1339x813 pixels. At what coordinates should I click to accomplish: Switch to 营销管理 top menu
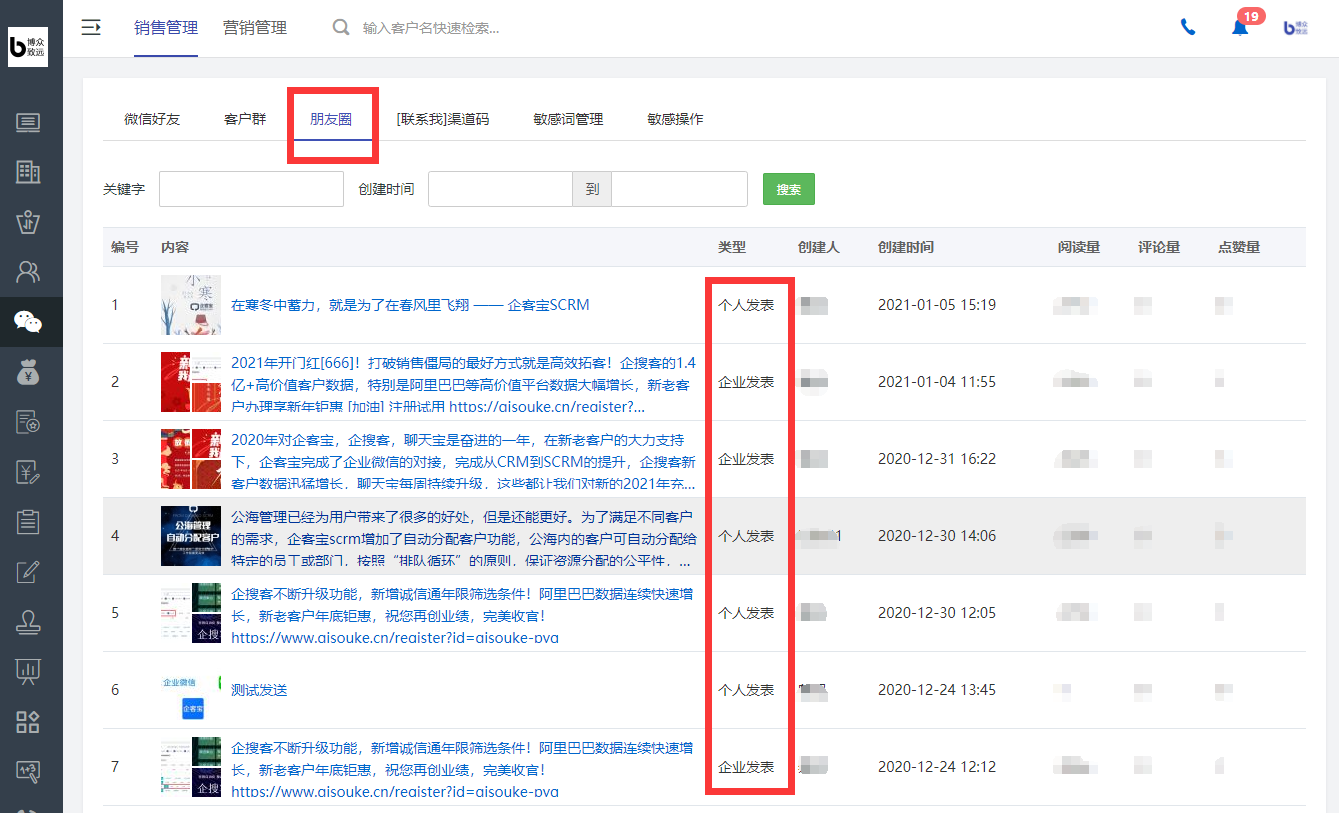pos(255,27)
